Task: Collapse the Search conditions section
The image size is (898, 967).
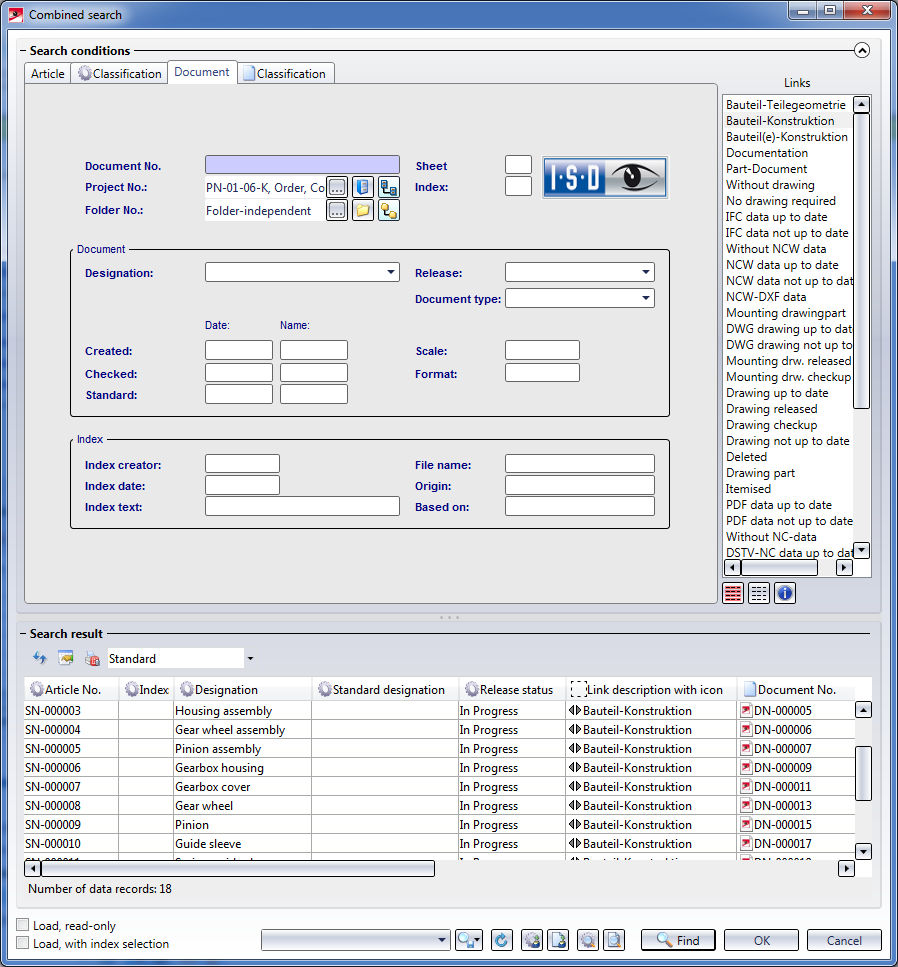Action: click(862, 50)
